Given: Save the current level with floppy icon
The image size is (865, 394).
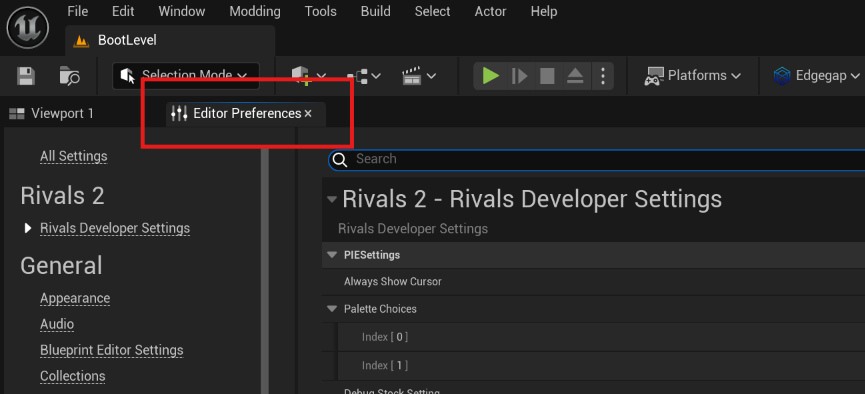Looking at the screenshot, I should pyautogui.click(x=26, y=76).
